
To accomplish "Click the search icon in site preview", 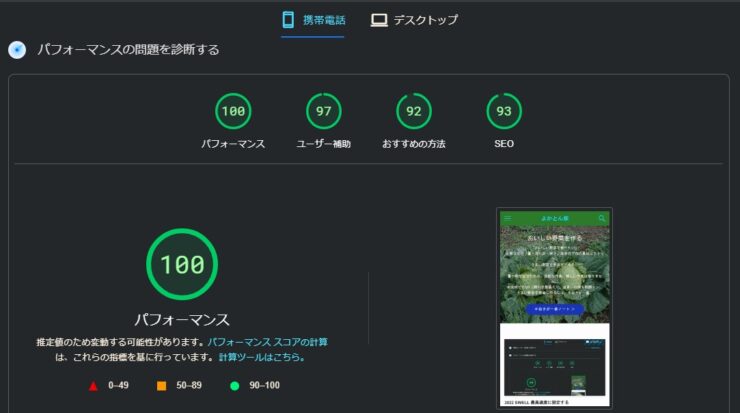I will (x=602, y=217).
